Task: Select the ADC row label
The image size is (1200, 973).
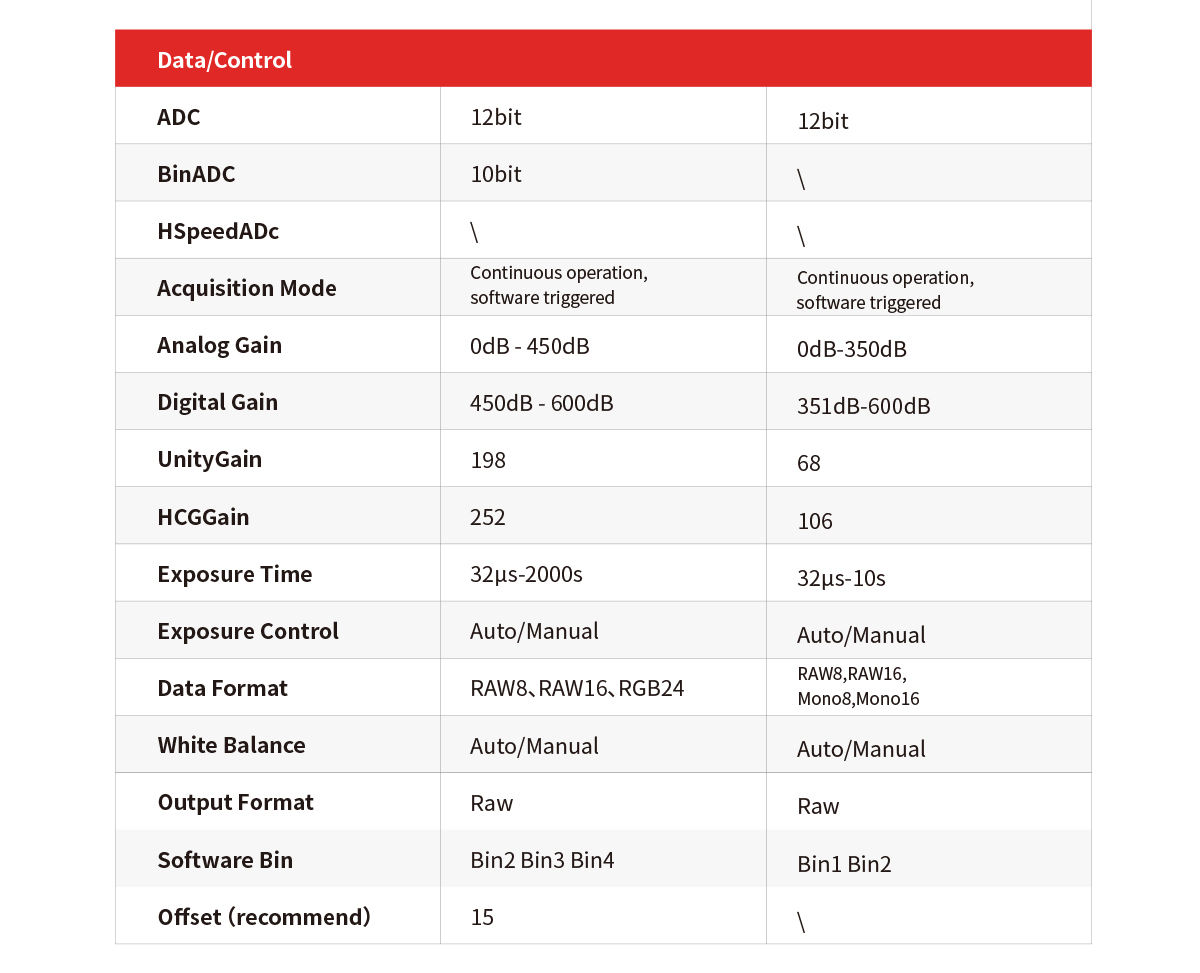Action: (179, 117)
